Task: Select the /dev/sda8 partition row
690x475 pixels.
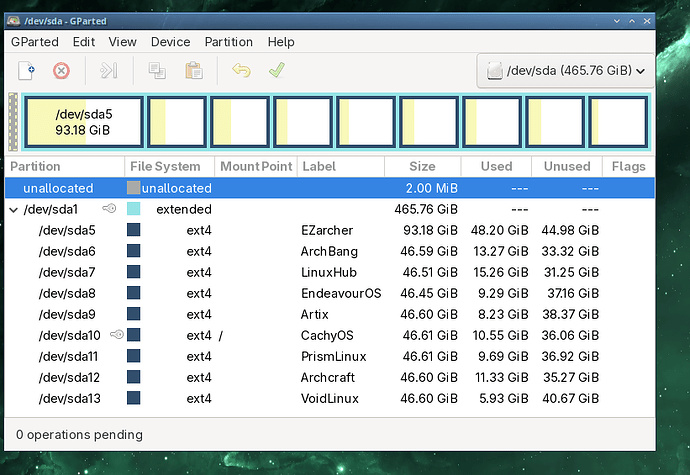Action: tap(330, 293)
